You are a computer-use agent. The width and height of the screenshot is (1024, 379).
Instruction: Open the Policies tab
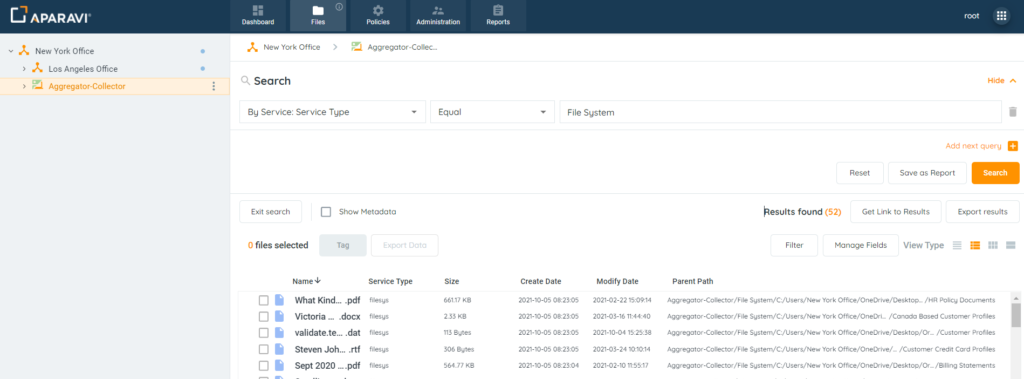(378, 16)
